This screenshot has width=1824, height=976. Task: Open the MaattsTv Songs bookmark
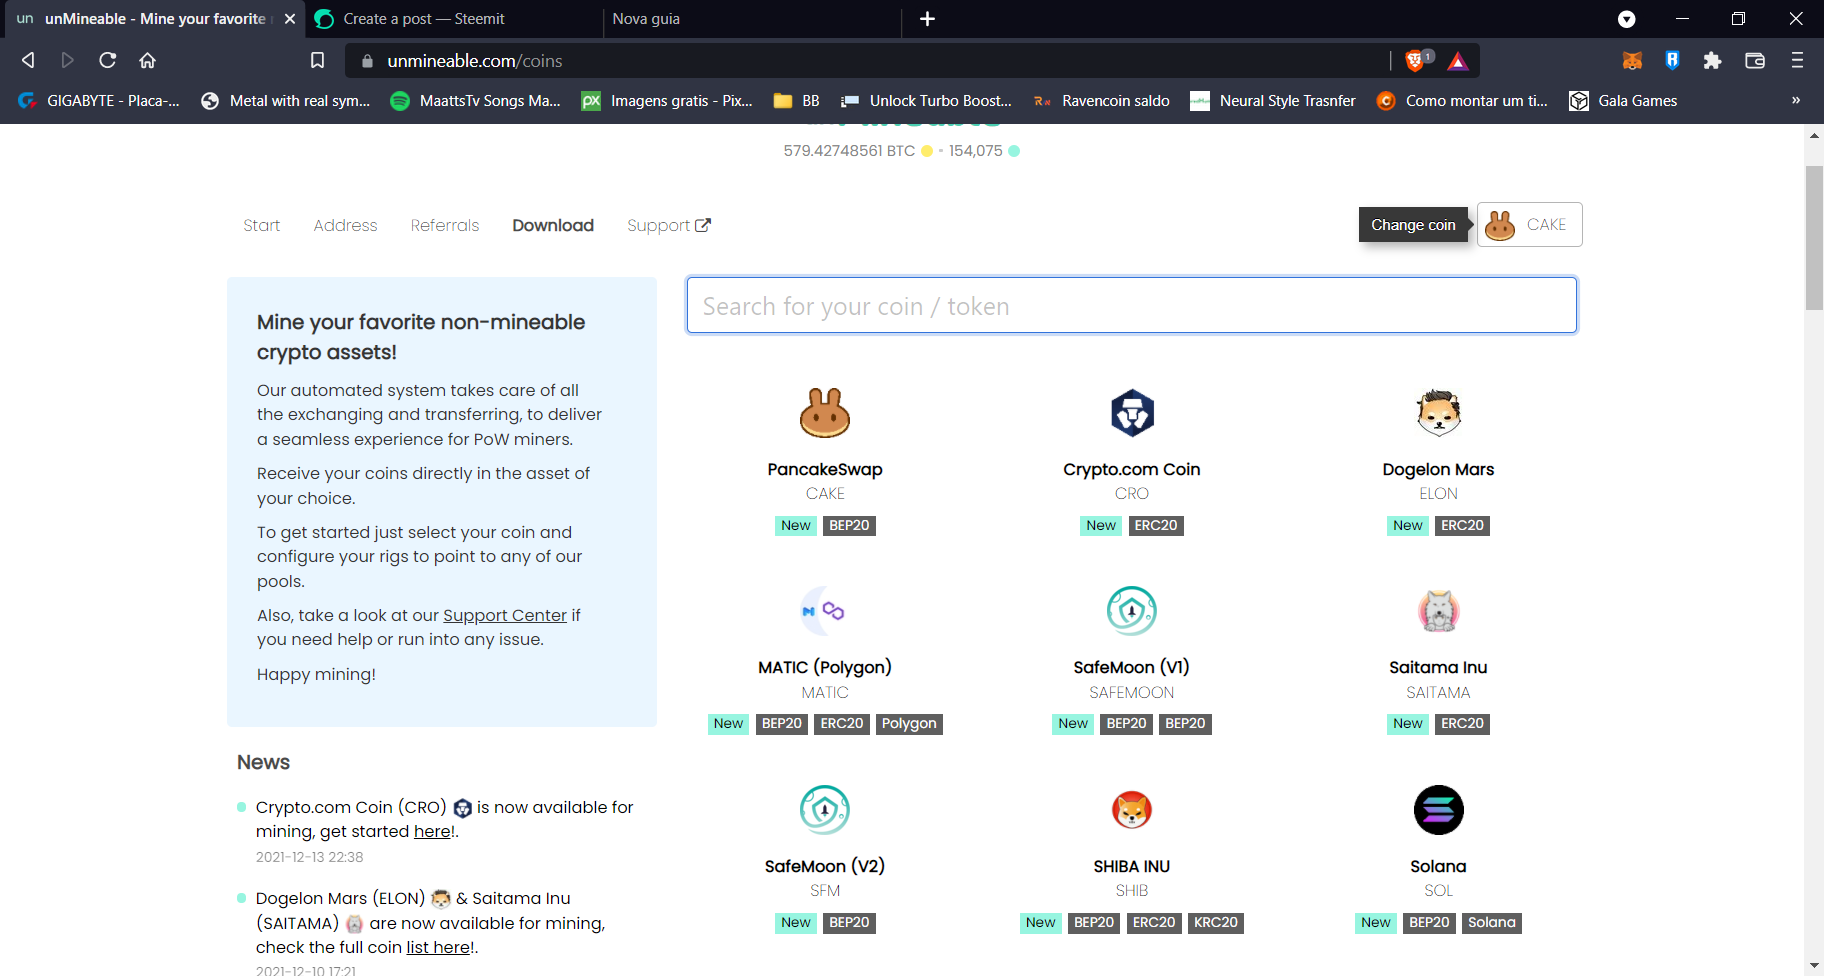[x=476, y=101]
